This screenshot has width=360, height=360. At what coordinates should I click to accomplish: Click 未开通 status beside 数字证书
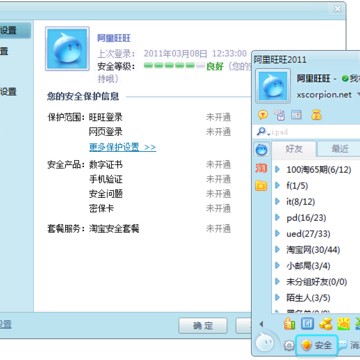218,164
